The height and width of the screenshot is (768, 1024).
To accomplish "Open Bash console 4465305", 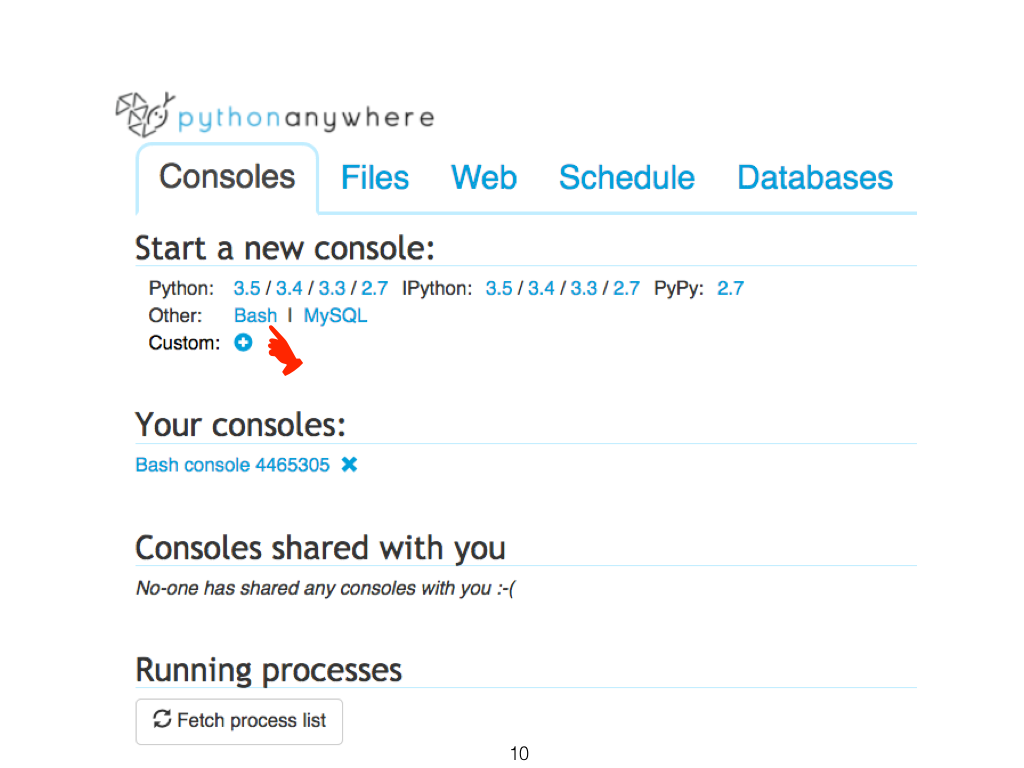I will point(232,464).
